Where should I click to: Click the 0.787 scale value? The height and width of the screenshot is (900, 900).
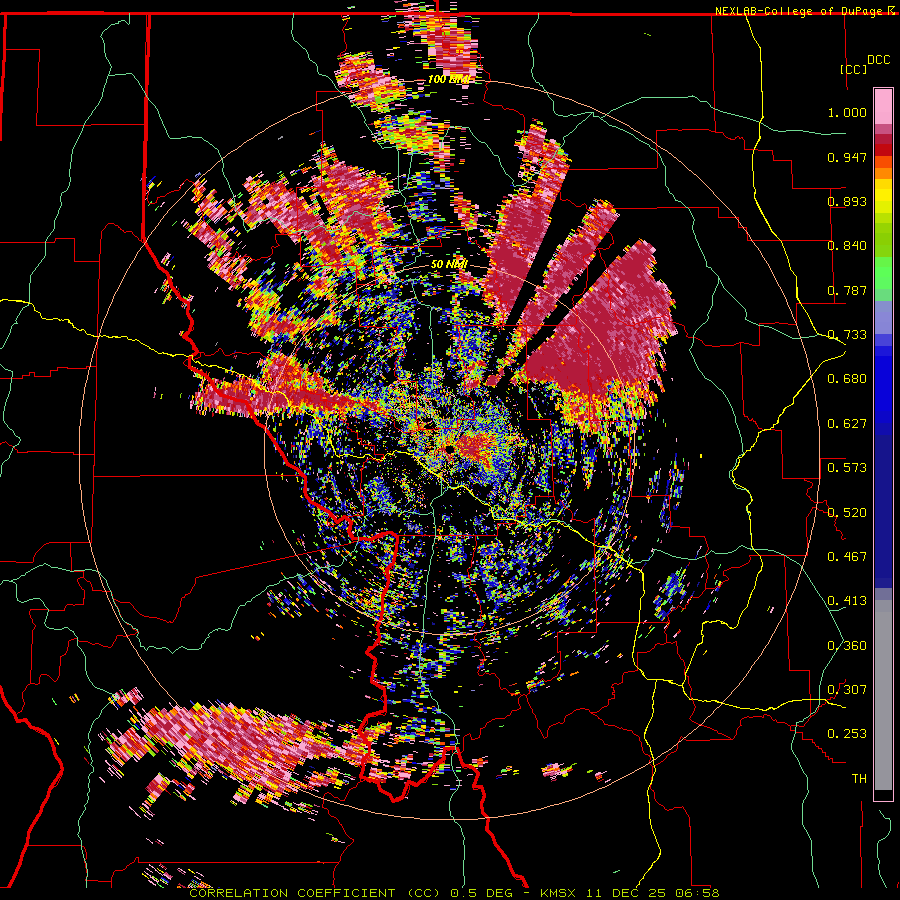coord(847,290)
